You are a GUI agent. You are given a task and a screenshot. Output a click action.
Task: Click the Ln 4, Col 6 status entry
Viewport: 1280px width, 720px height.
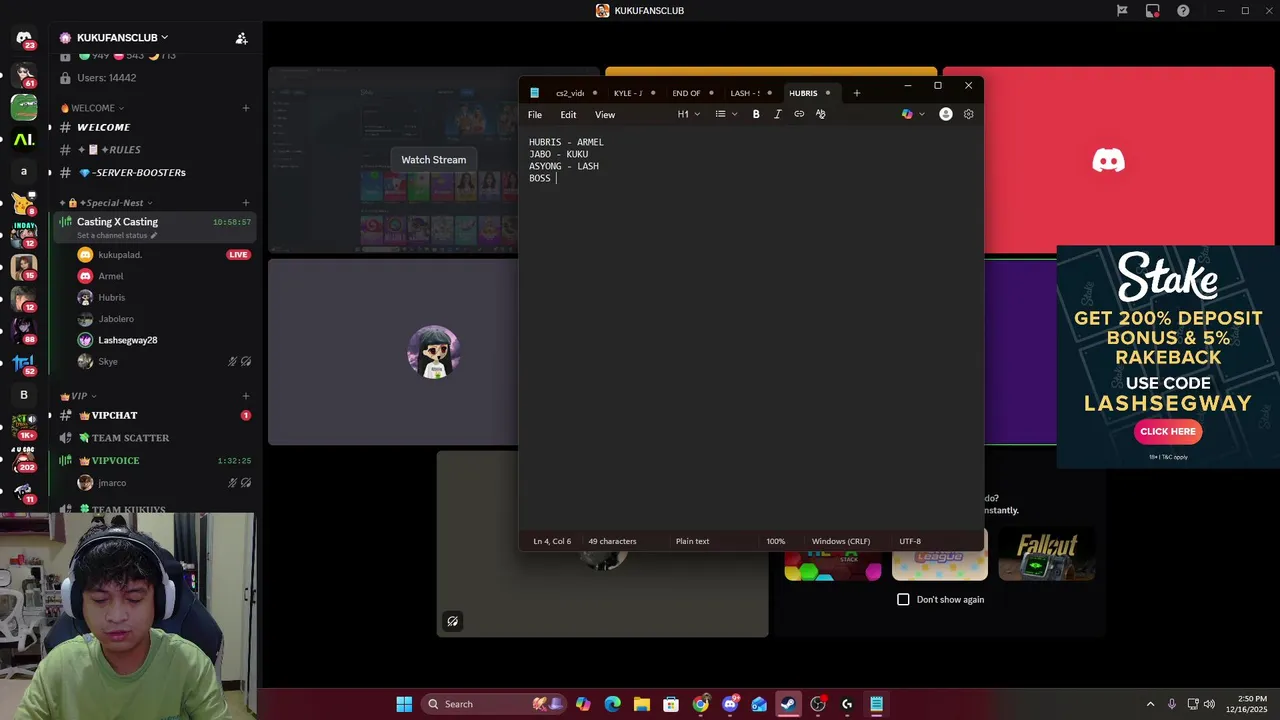click(x=552, y=541)
